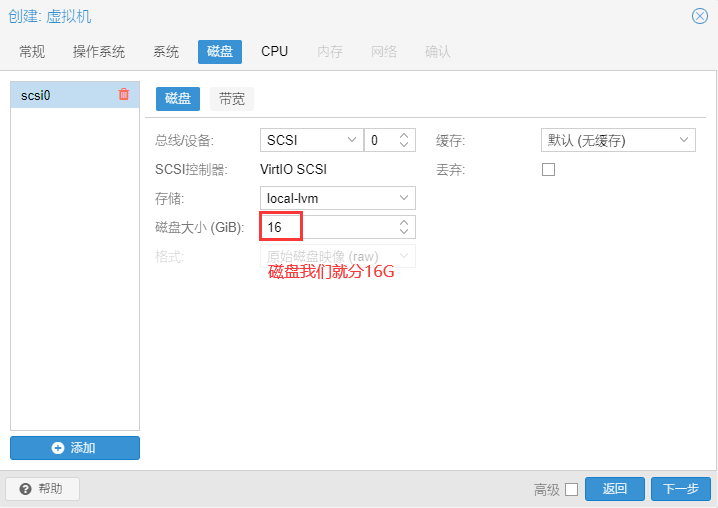Increase the device number with spinner
718x508 pixels.
pyautogui.click(x=404, y=136)
